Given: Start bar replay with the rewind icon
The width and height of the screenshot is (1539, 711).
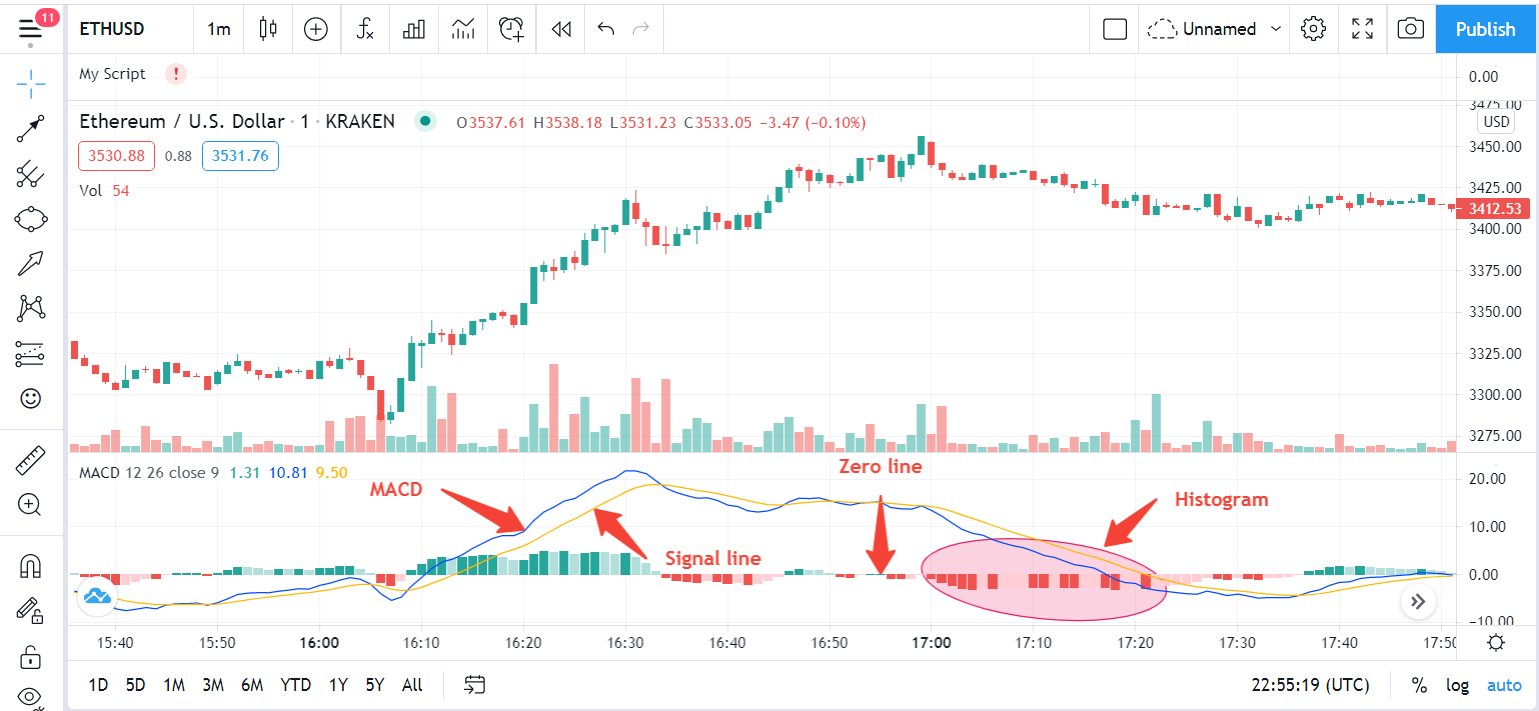Looking at the screenshot, I should pyautogui.click(x=561, y=29).
